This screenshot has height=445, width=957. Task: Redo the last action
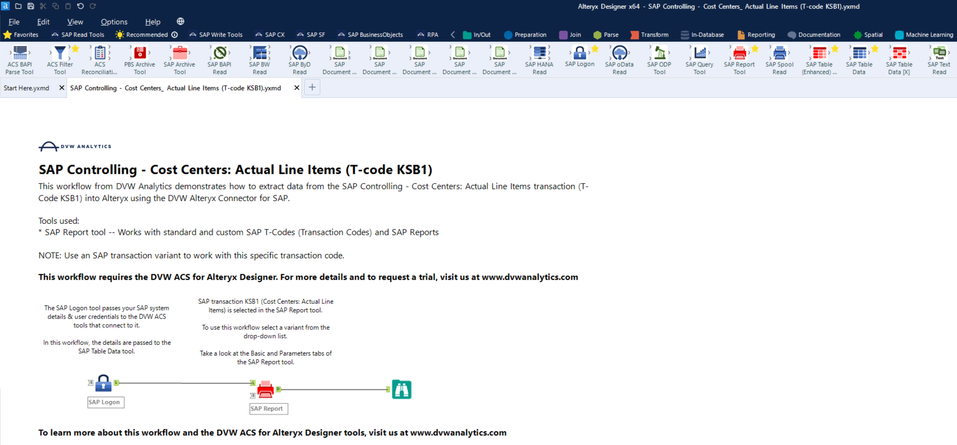point(92,6)
